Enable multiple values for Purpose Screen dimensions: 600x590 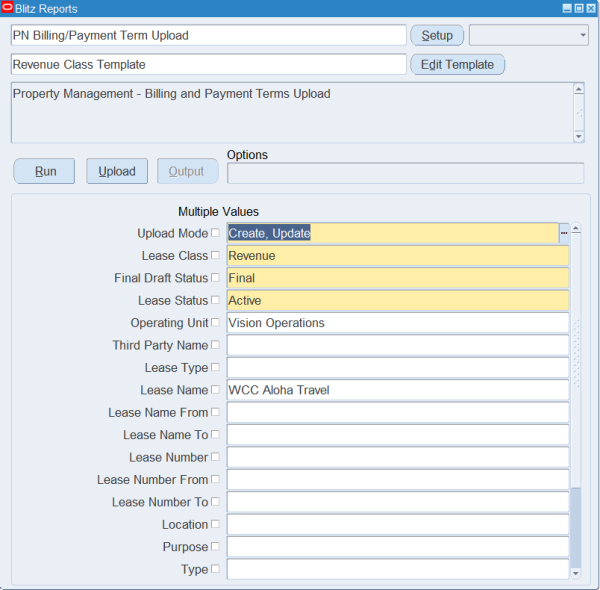coord(215,546)
